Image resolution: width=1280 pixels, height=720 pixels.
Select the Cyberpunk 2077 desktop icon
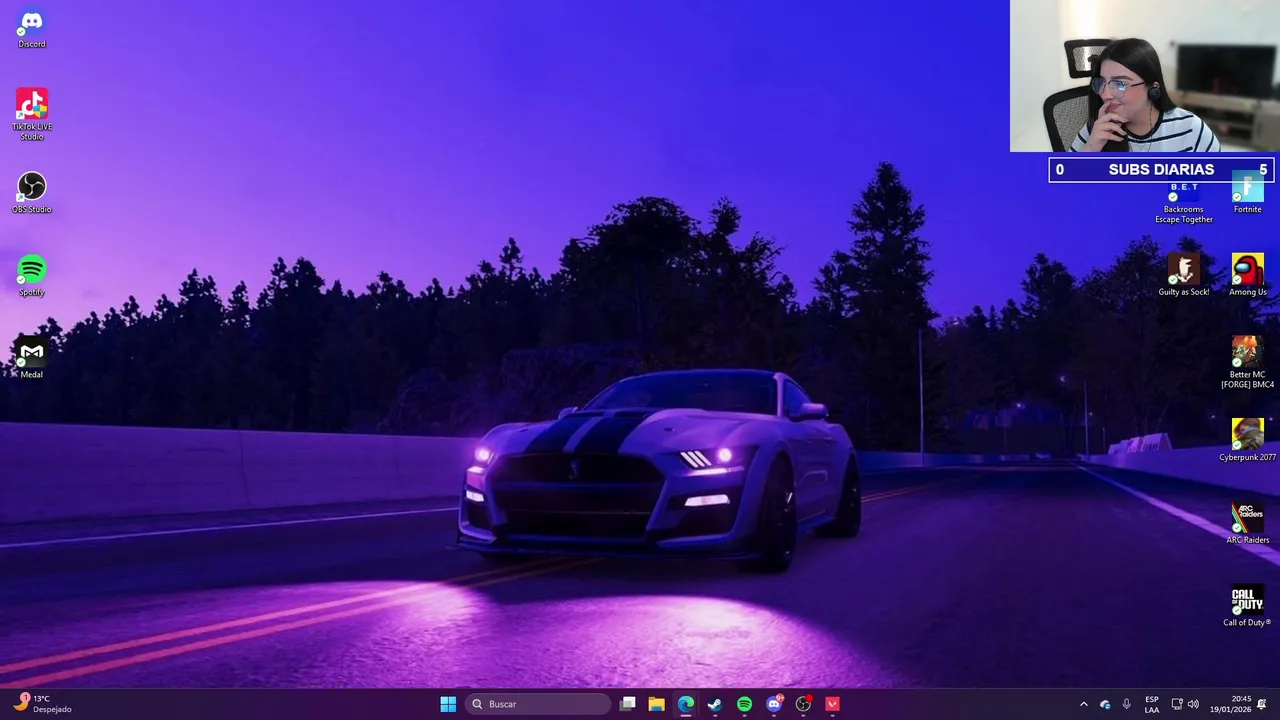pos(1247,441)
